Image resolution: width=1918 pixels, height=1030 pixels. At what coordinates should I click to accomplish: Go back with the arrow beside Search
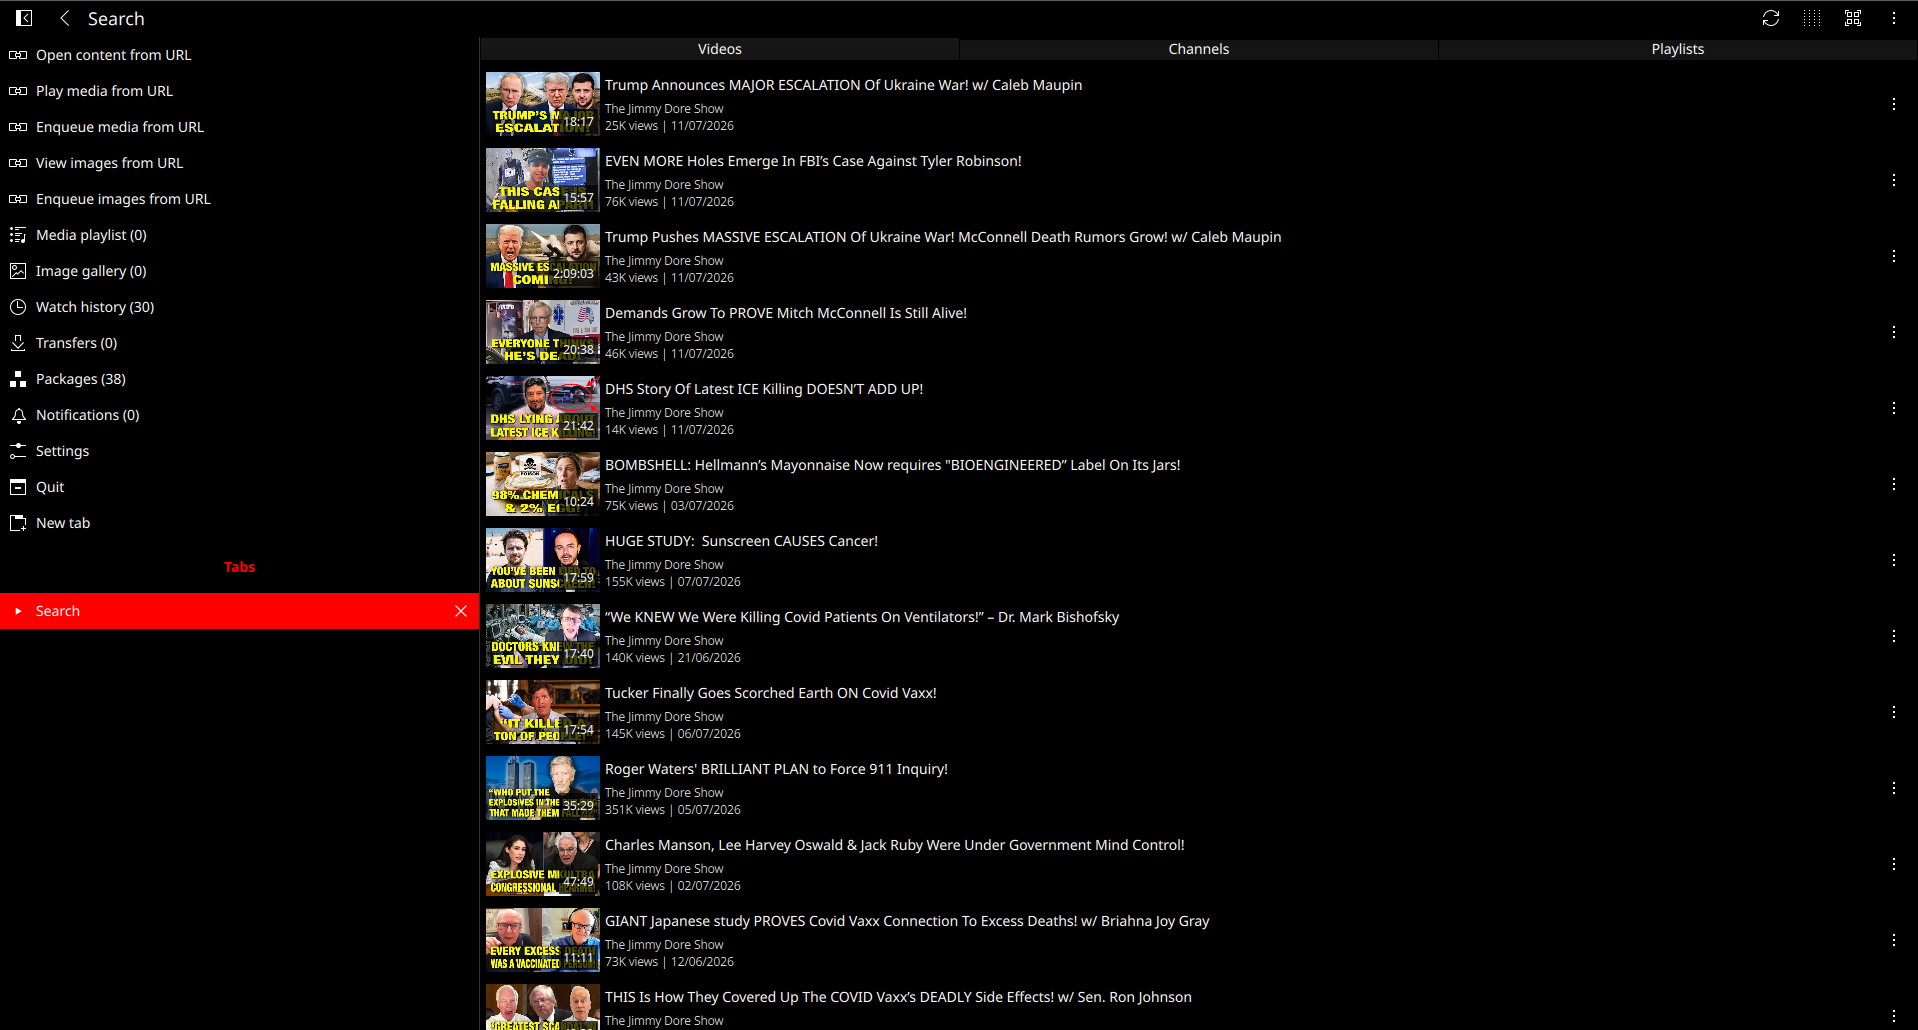coord(65,18)
